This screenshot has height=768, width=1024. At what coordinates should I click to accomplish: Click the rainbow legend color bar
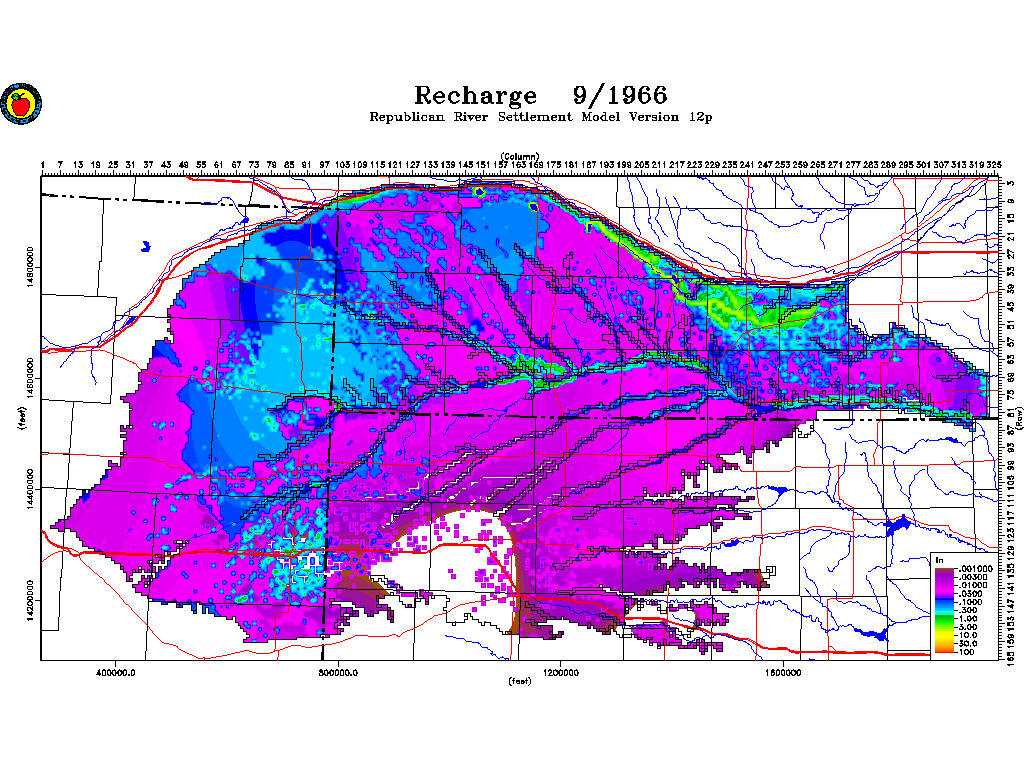tap(944, 610)
